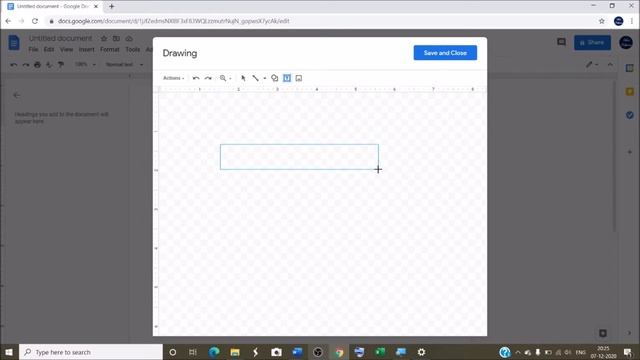Open the File menu in Docs
Screen dimensions: 640x360
click(x=33, y=49)
